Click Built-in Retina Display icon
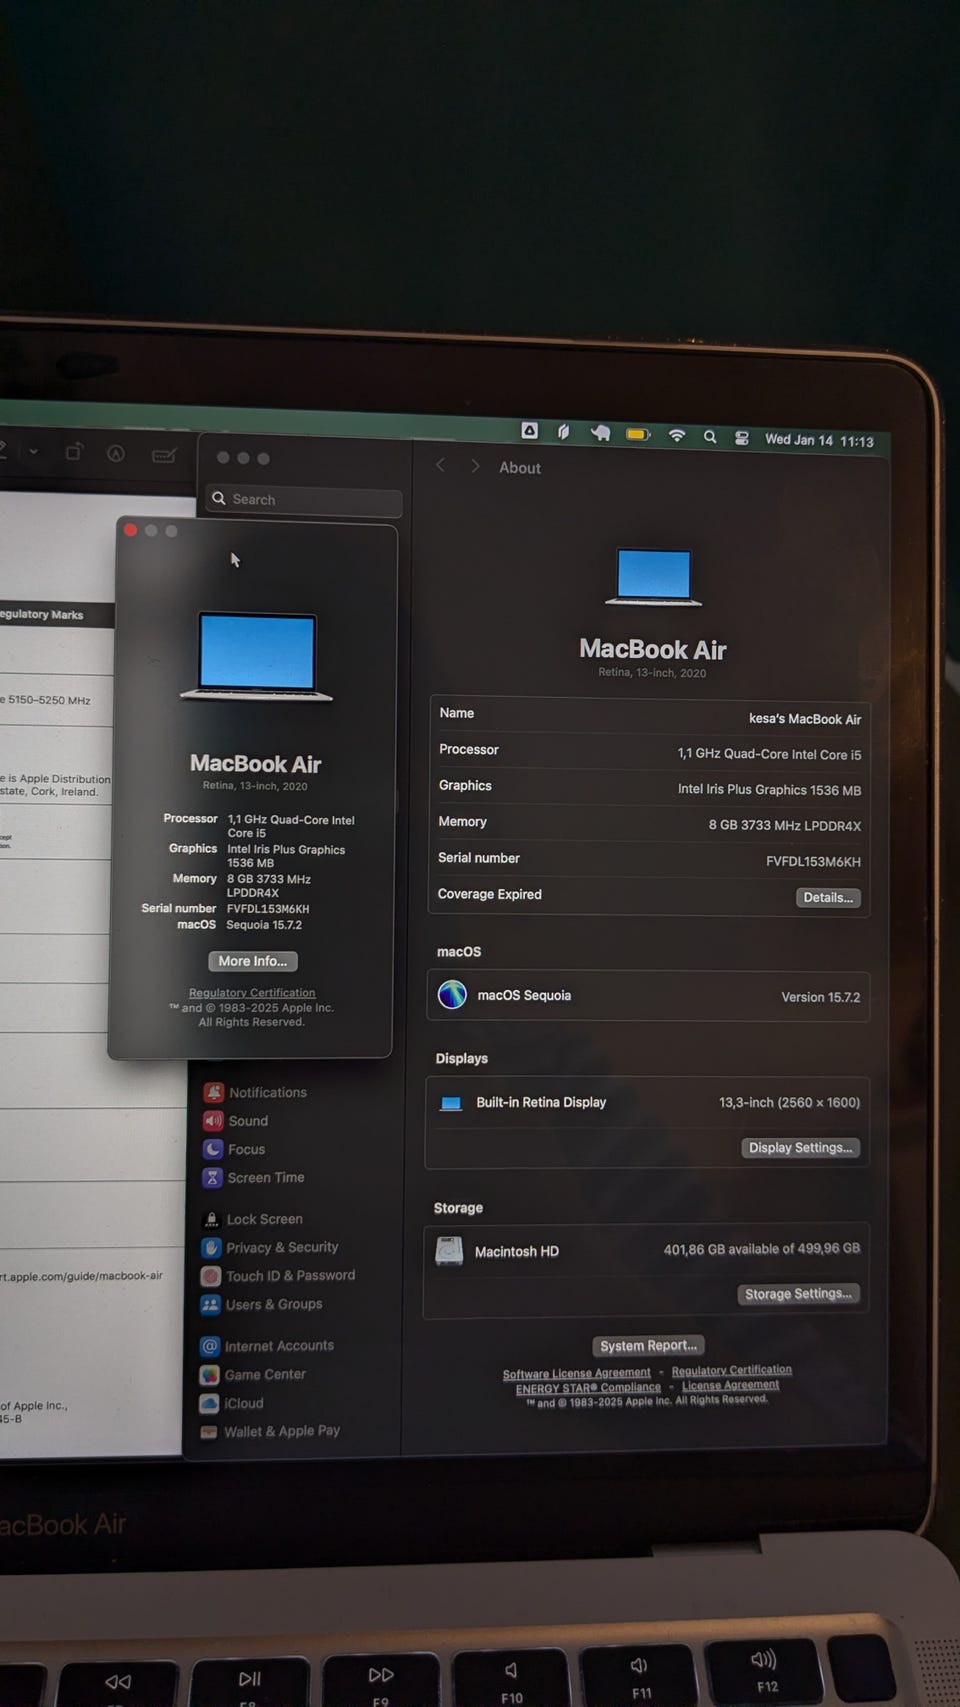Image resolution: width=960 pixels, height=1707 pixels. [451, 1103]
